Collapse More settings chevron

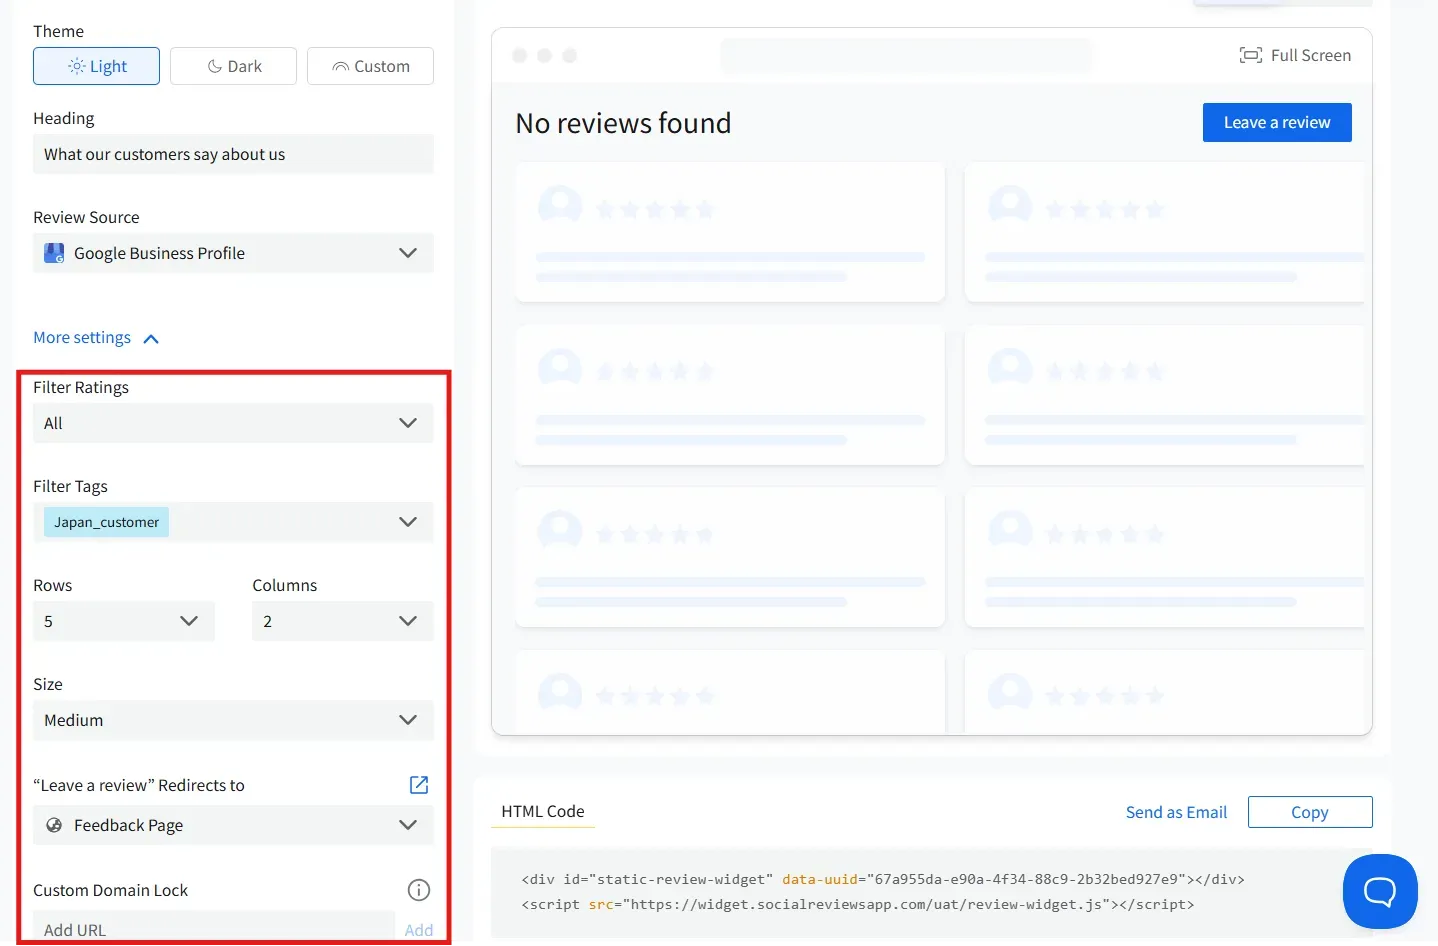pos(151,339)
